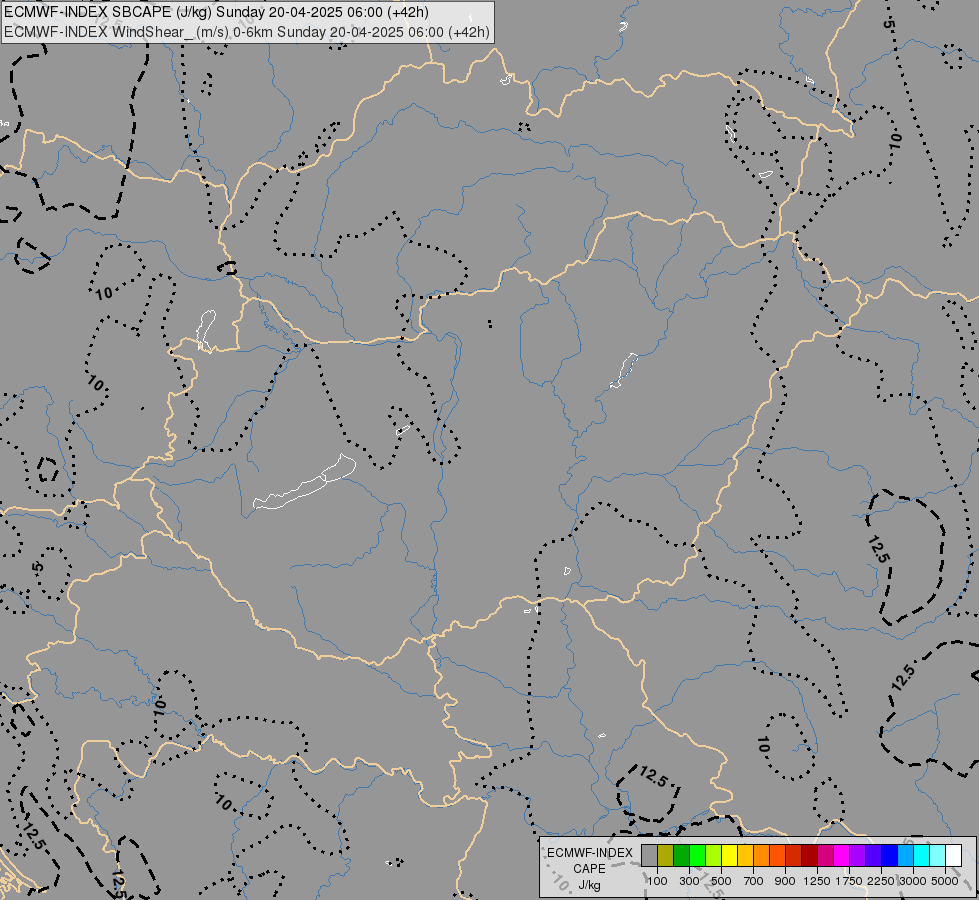Click the dark green legend swatch
The height and width of the screenshot is (900, 979).
[x=682, y=855]
